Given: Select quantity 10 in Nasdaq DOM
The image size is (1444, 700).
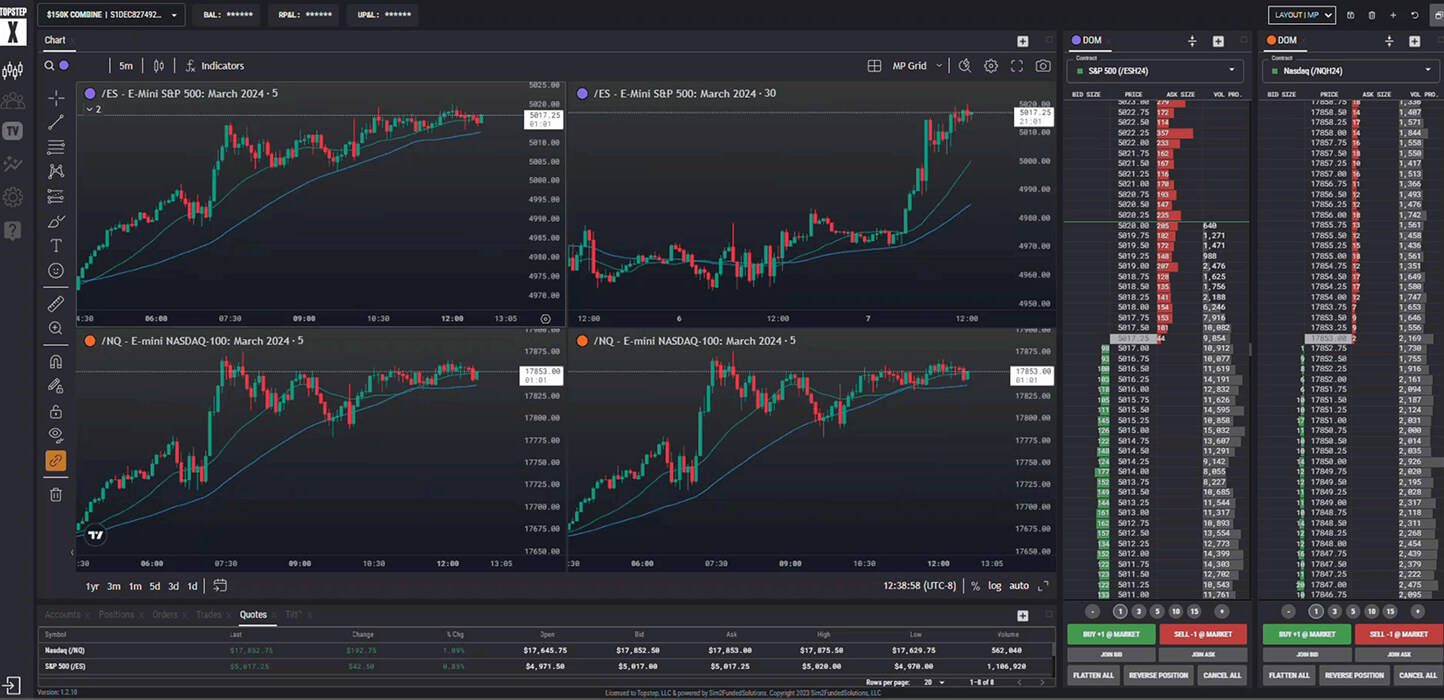Looking at the screenshot, I should 1371,611.
